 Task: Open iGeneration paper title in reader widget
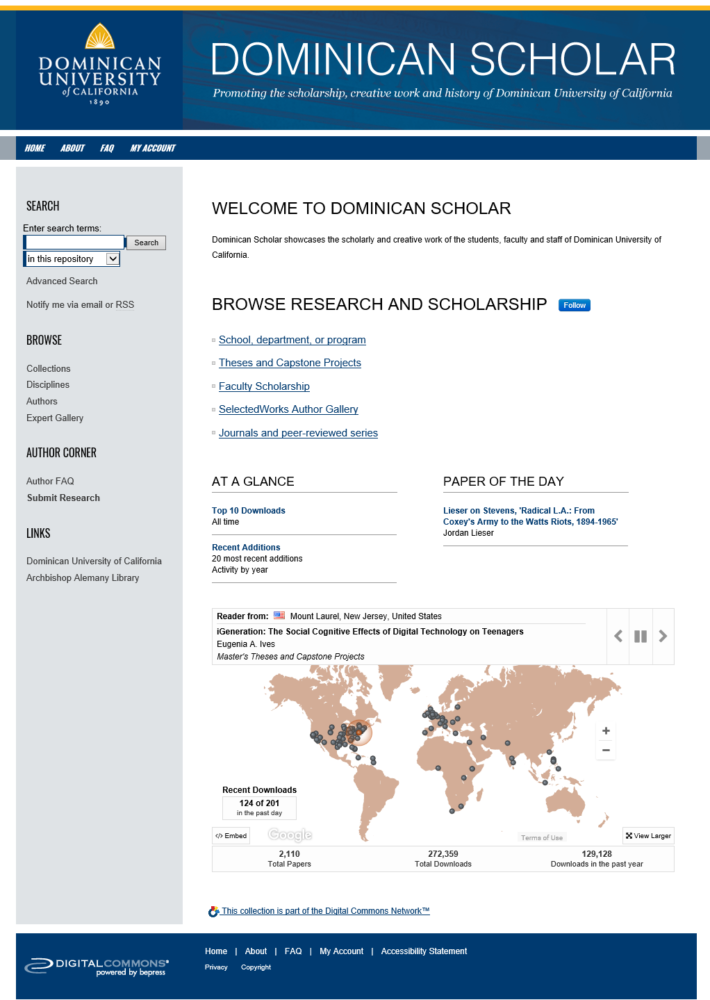(x=370, y=631)
